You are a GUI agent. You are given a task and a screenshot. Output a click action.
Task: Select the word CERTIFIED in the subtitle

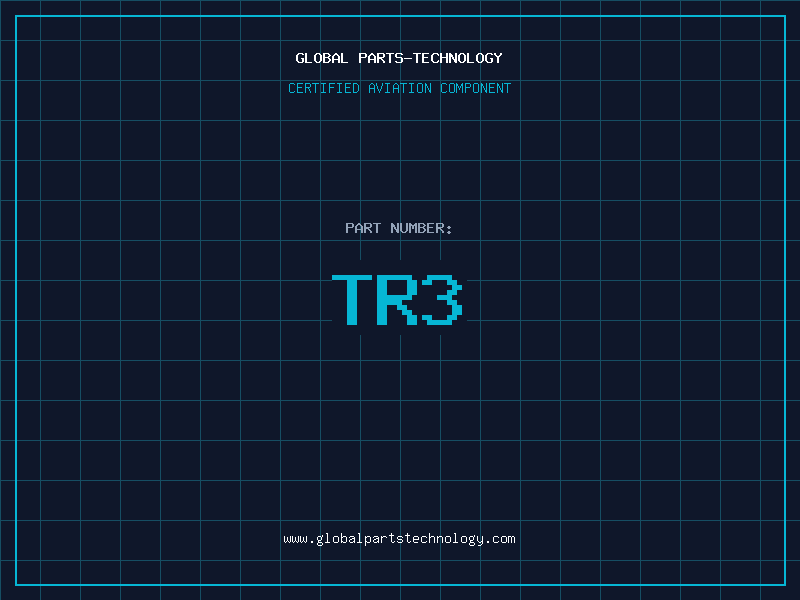(x=324, y=88)
